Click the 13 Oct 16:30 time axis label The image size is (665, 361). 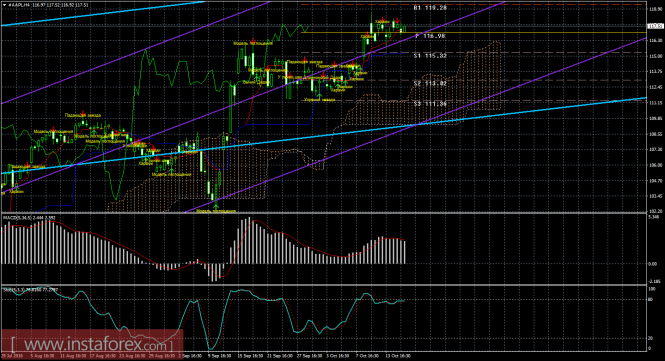tap(399, 356)
